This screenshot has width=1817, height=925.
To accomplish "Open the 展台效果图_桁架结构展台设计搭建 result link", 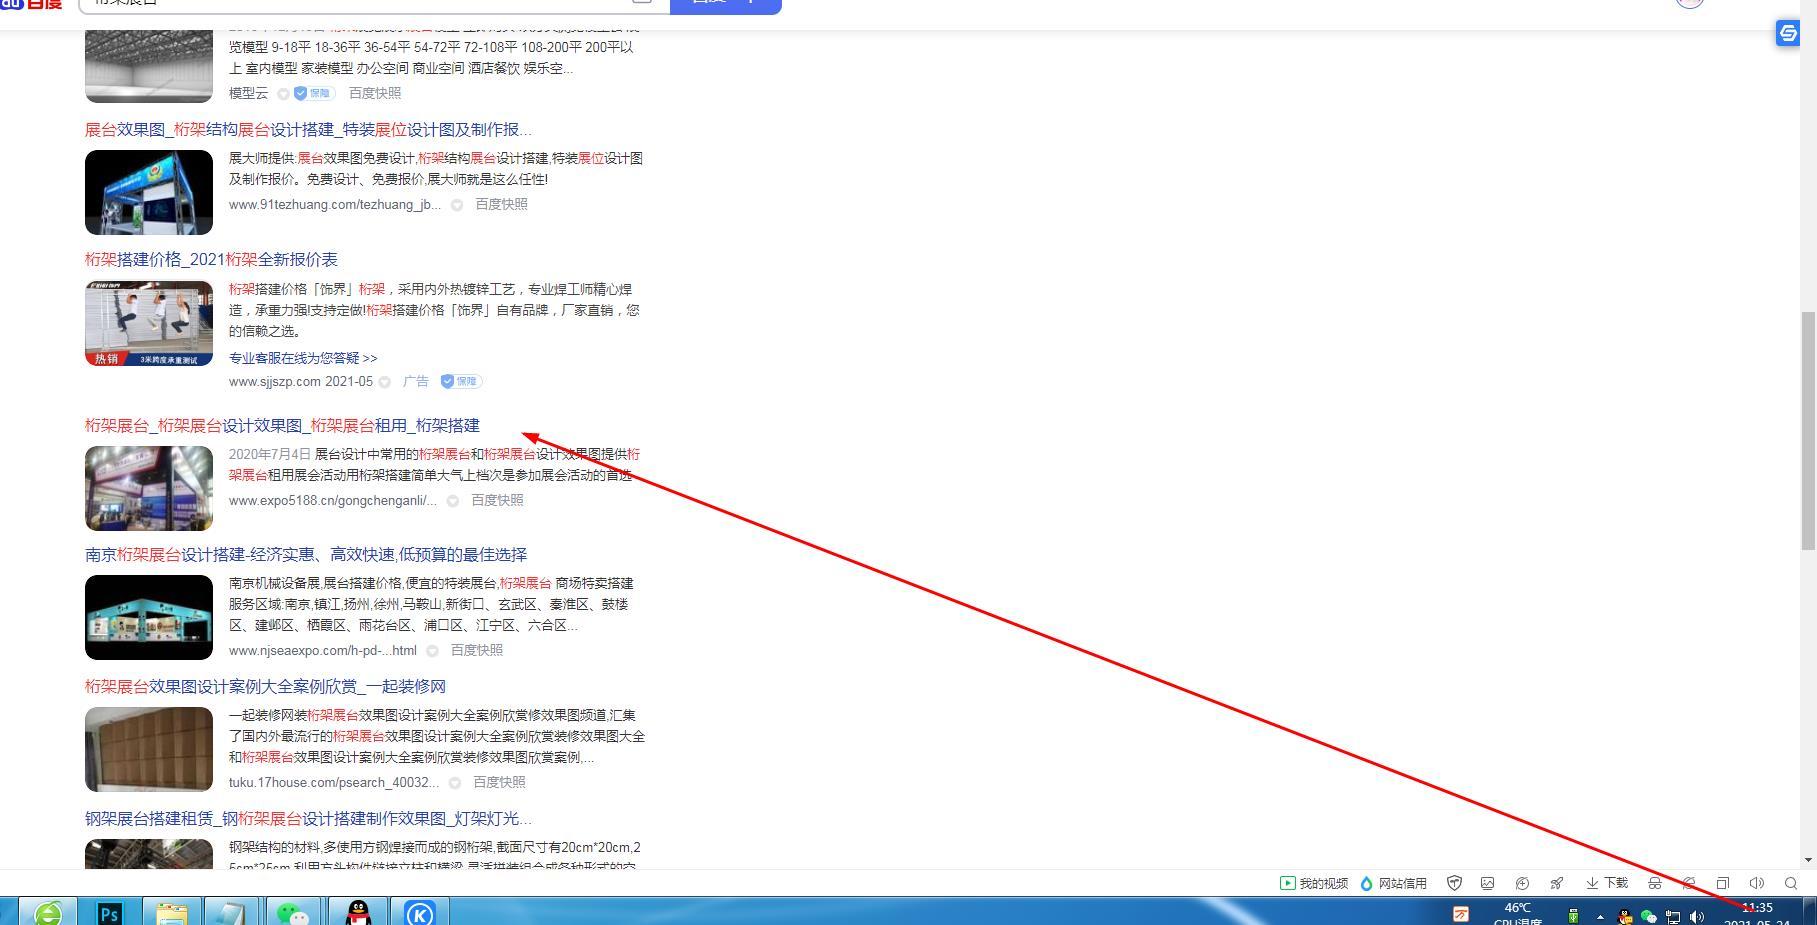I will click(x=308, y=130).
